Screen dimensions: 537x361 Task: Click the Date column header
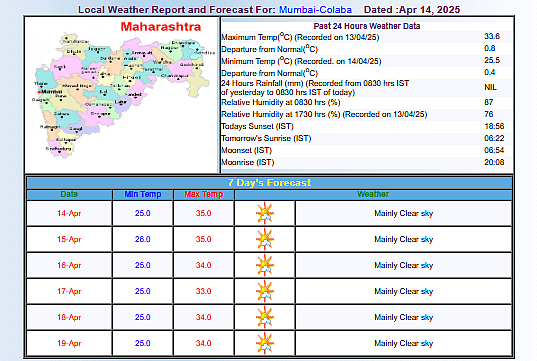[x=69, y=194]
